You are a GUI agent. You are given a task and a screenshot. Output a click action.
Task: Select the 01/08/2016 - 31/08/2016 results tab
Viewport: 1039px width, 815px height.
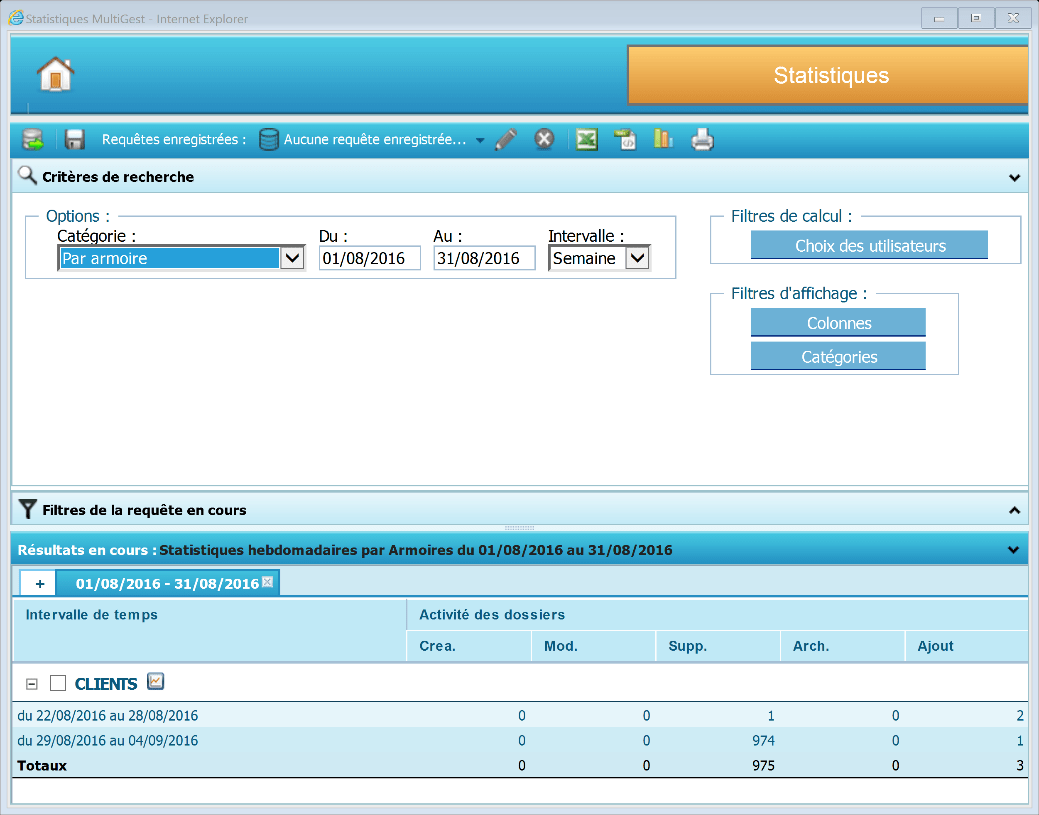pos(167,583)
